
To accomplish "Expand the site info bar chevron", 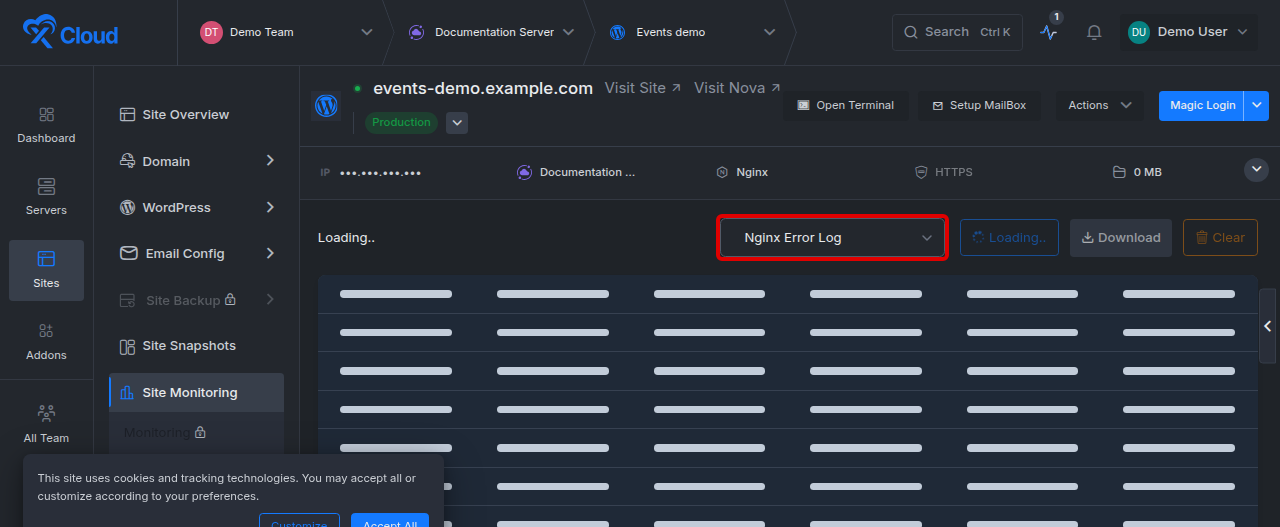I will 1256,171.
